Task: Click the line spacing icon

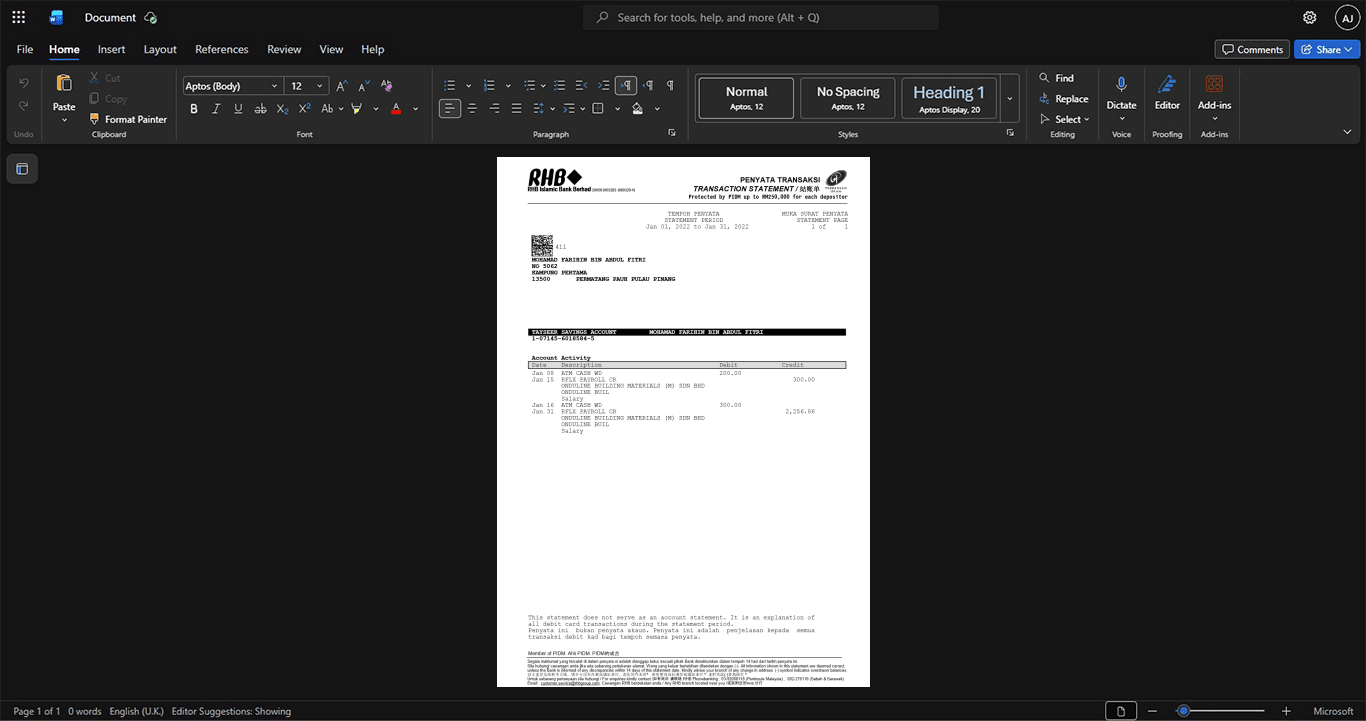Action: click(x=538, y=108)
